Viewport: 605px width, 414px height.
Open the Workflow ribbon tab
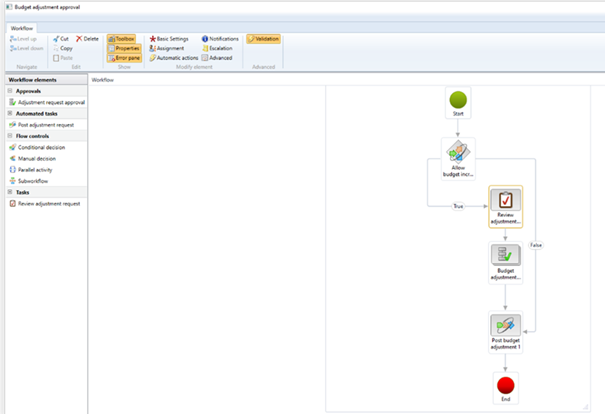pyautogui.click(x=22, y=28)
